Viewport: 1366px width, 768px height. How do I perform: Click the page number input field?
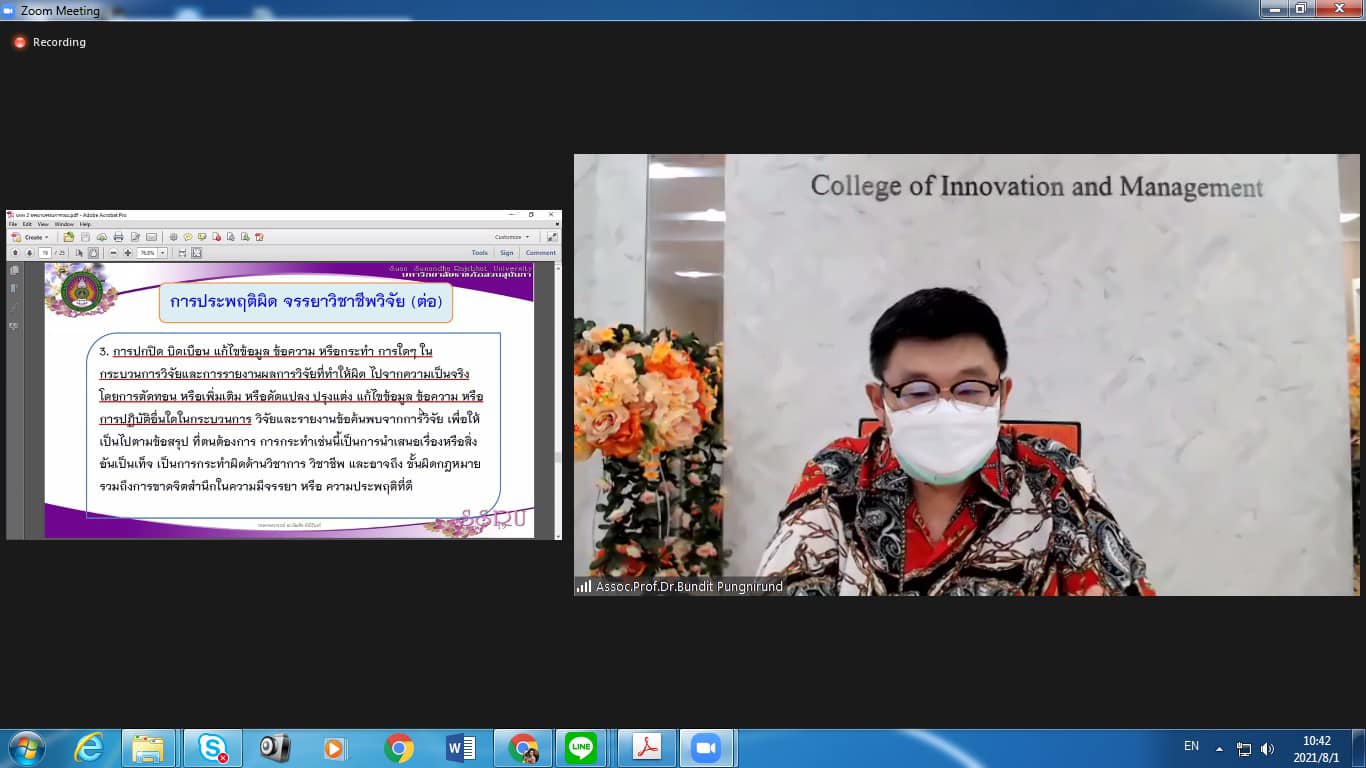45,253
